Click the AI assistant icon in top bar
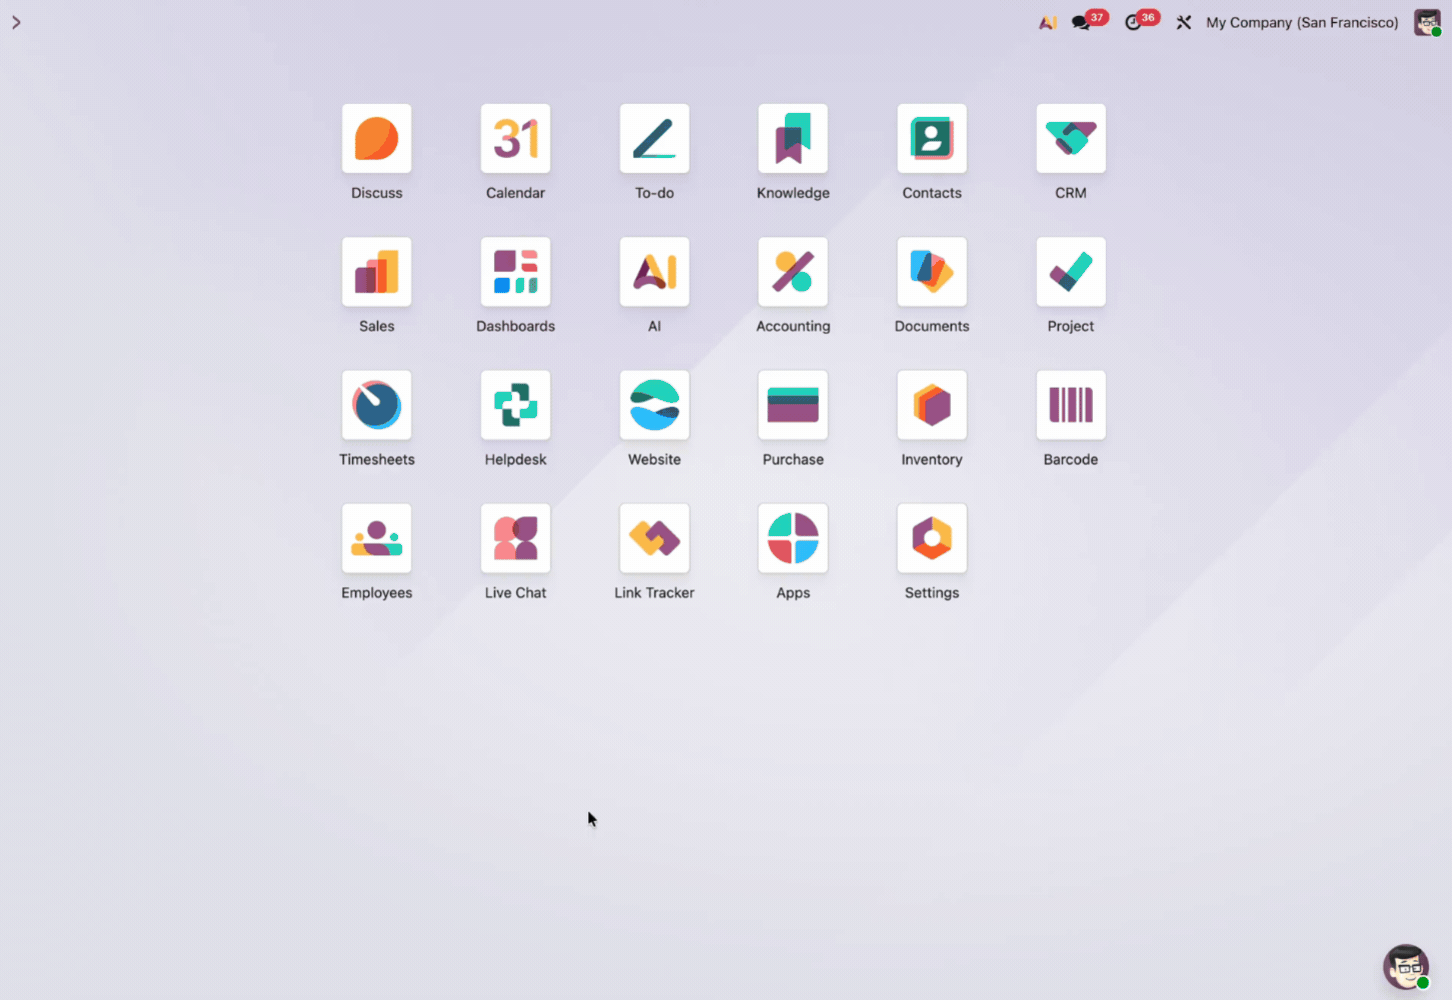 click(x=1047, y=22)
